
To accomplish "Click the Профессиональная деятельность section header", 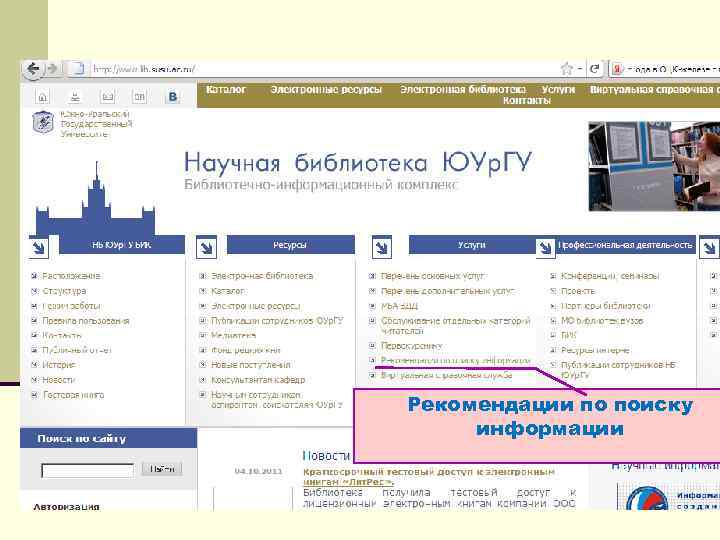I will [x=625, y=245].
